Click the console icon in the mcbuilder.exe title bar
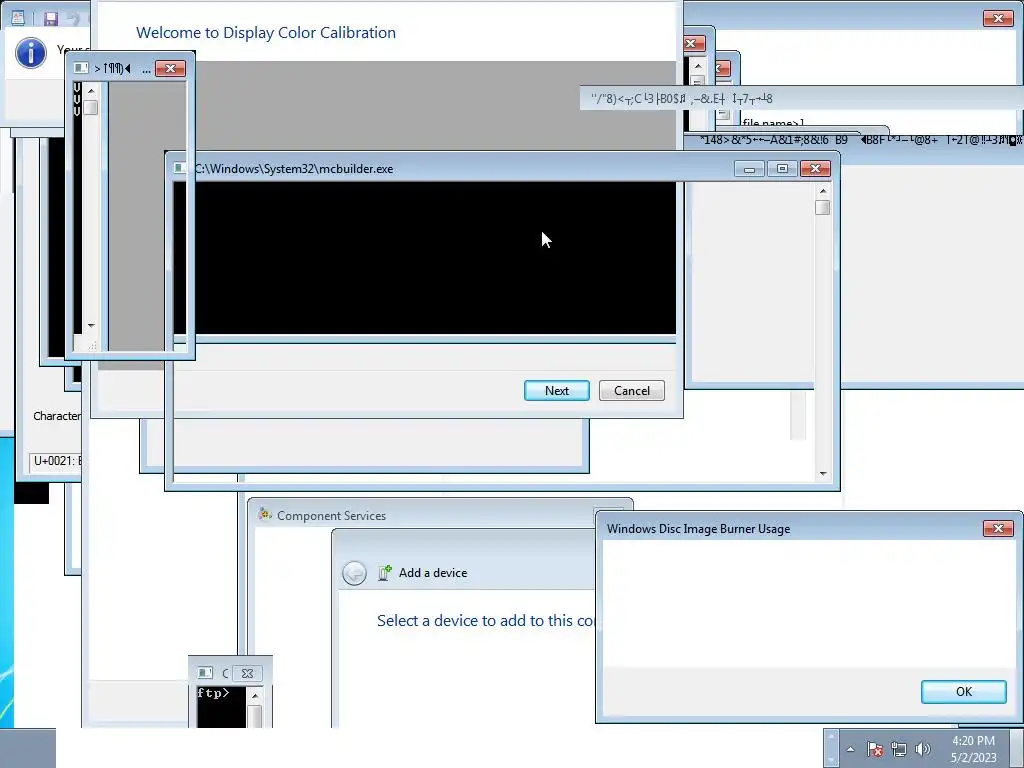1024x768 pixels. click(180, 168)
